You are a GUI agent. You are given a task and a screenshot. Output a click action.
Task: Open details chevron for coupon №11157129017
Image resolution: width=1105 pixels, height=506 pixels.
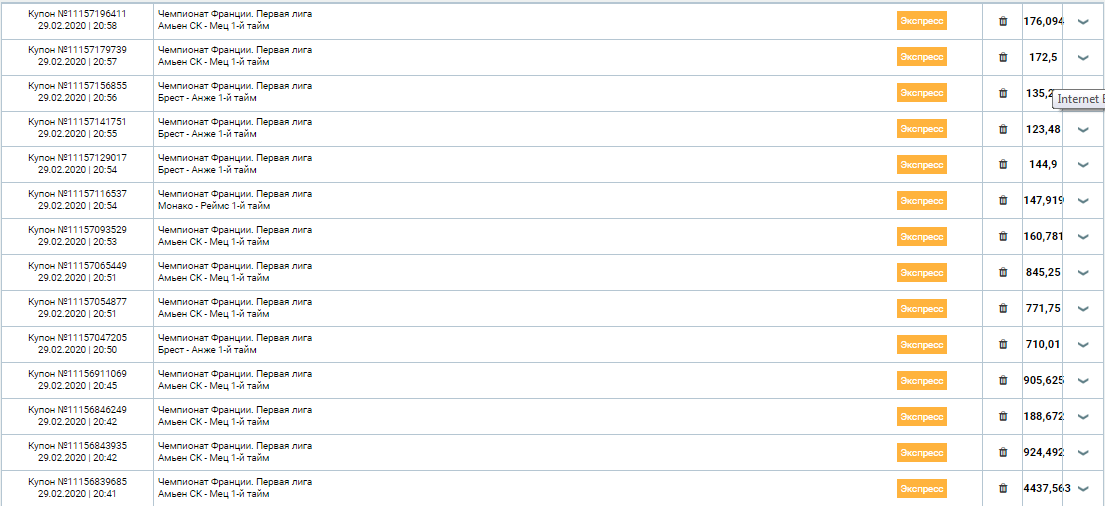click(x=1083, y=165)
